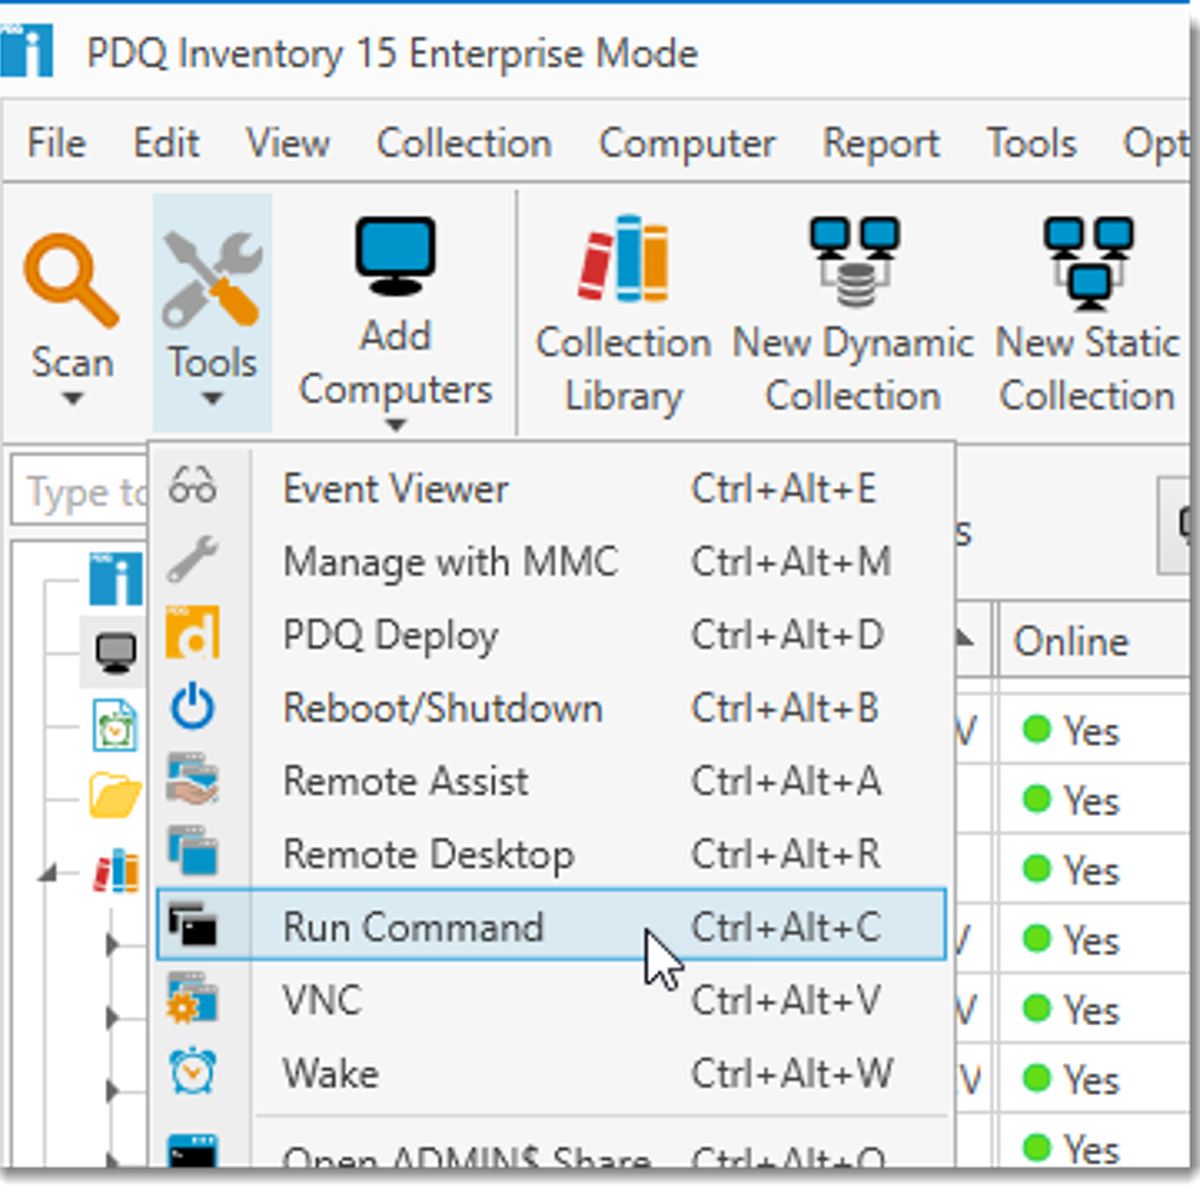Click the Event Viewer glasses icon

click(x=192, y=487)
